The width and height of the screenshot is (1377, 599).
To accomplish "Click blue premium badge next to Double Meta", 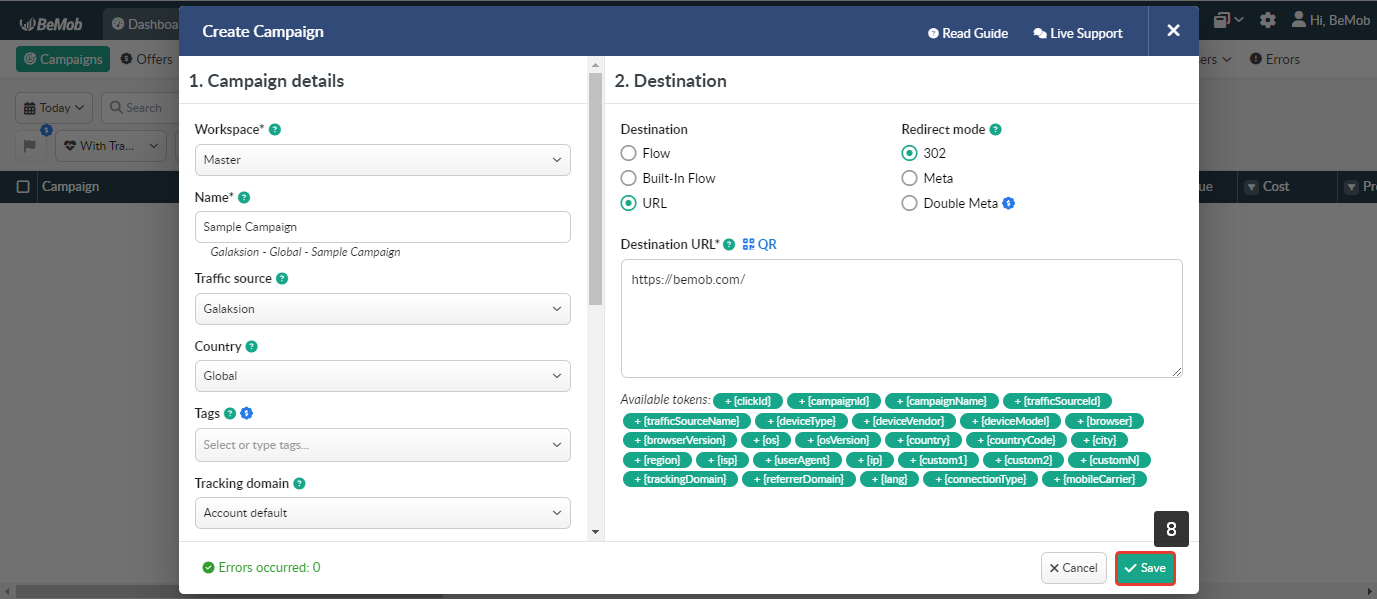I will [x=1009, y=204].
